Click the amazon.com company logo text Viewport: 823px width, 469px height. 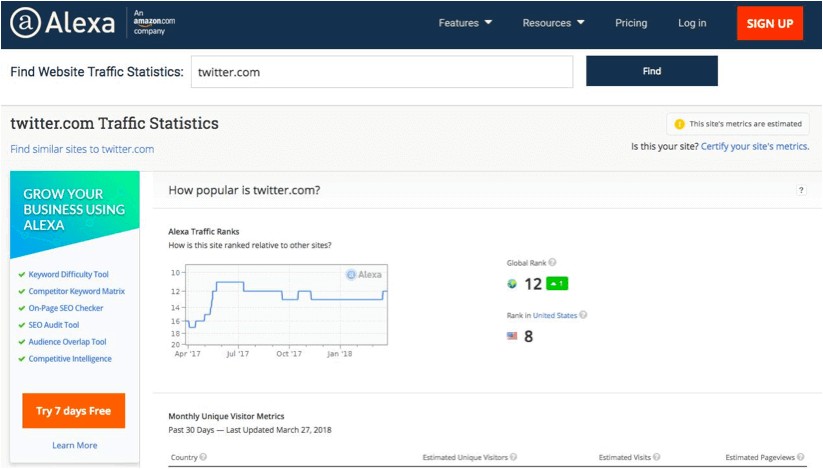pyautogui.click(x=154, y=22)
